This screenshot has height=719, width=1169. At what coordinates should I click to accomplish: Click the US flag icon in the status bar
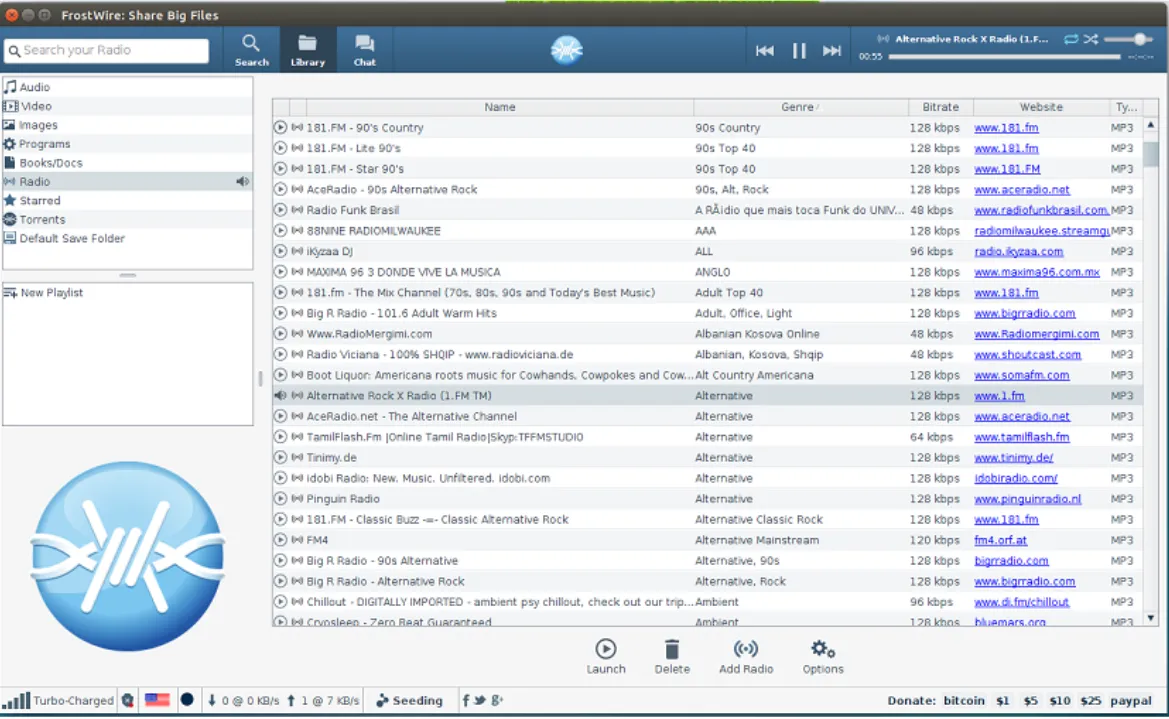point(157,701)
